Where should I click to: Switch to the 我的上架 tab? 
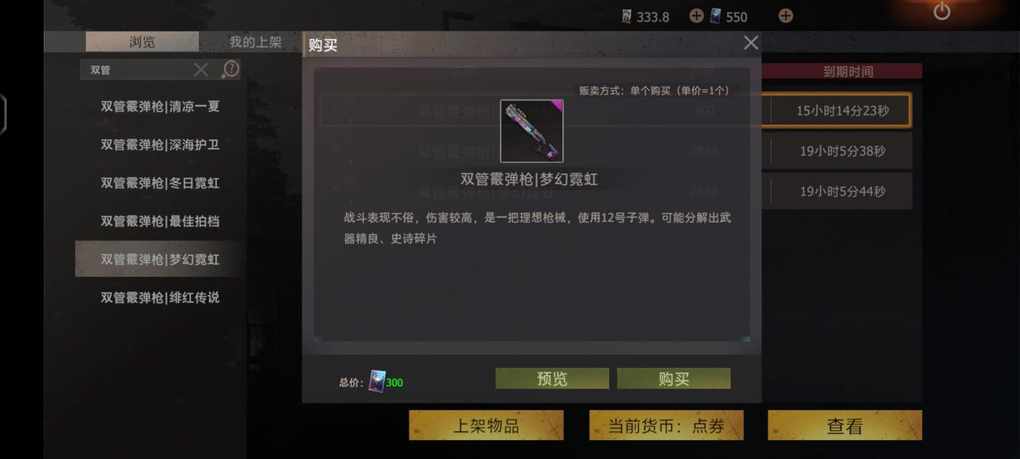coord(254,42)
